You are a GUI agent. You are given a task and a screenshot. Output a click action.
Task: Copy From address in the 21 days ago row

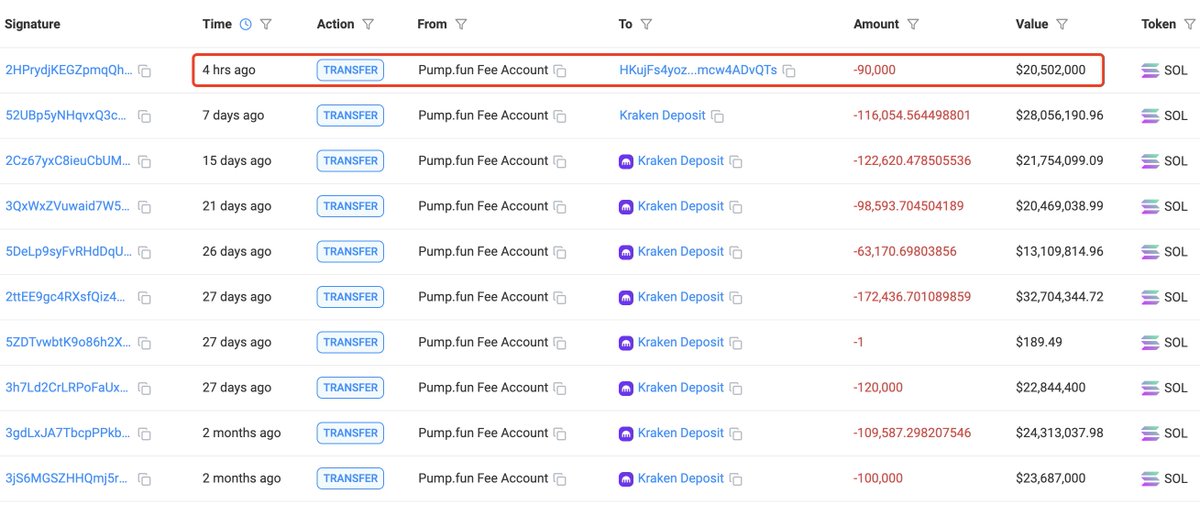coord(561,207)
